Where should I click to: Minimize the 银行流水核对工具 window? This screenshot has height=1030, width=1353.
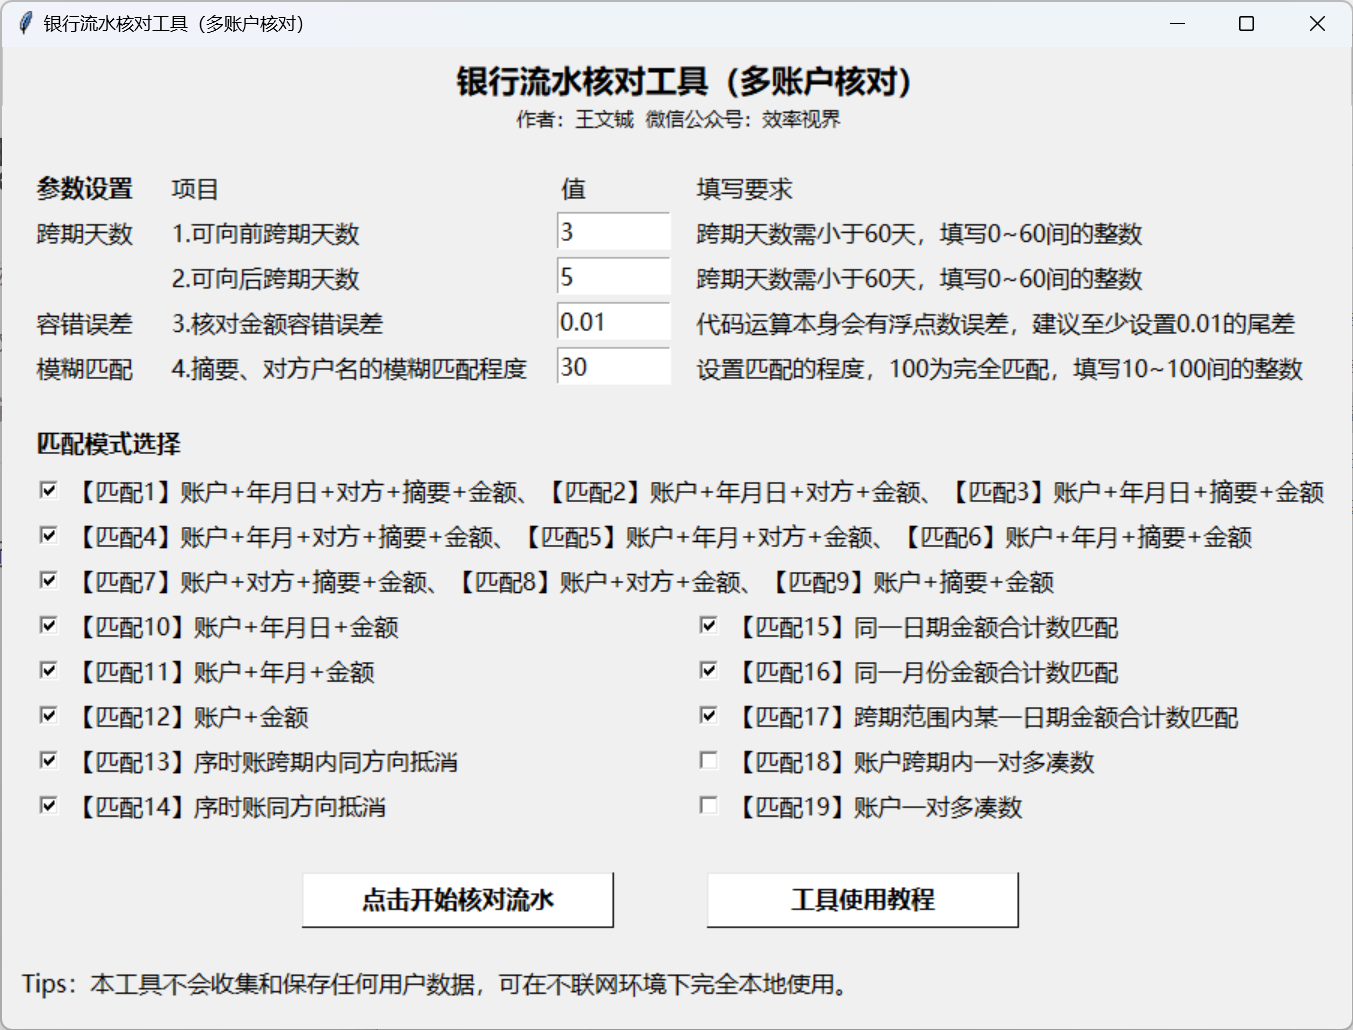point(1178,23)
